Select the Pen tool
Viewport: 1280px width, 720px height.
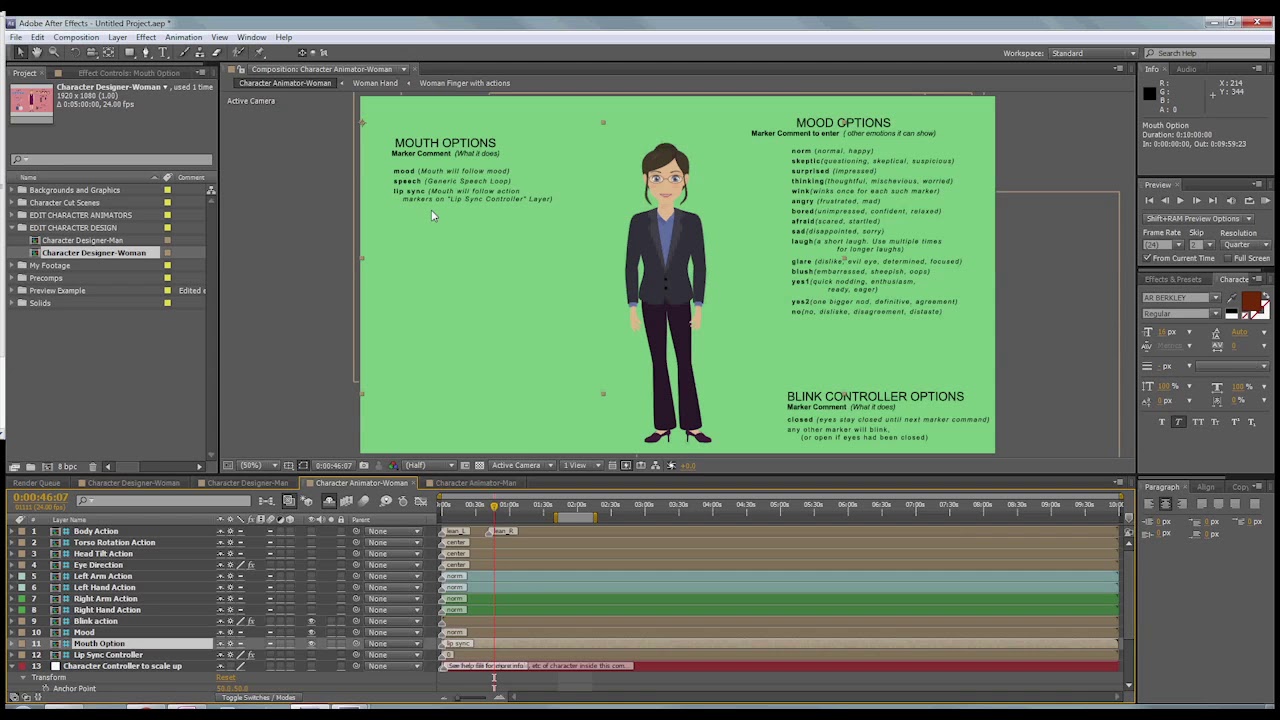click(146, 52)
